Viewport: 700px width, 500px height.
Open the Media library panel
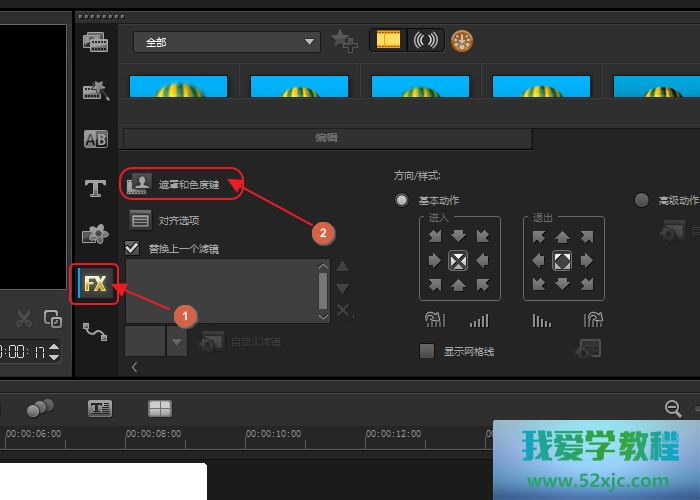(x=95, y=42)
